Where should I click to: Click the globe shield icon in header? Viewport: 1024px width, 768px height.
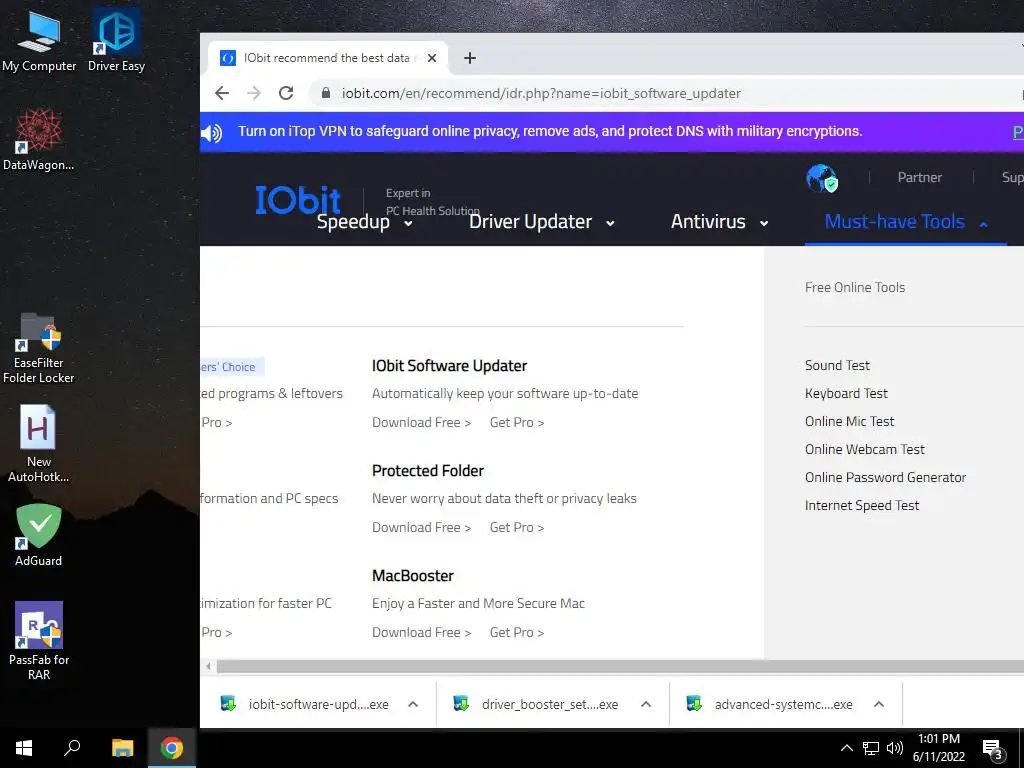822,178
